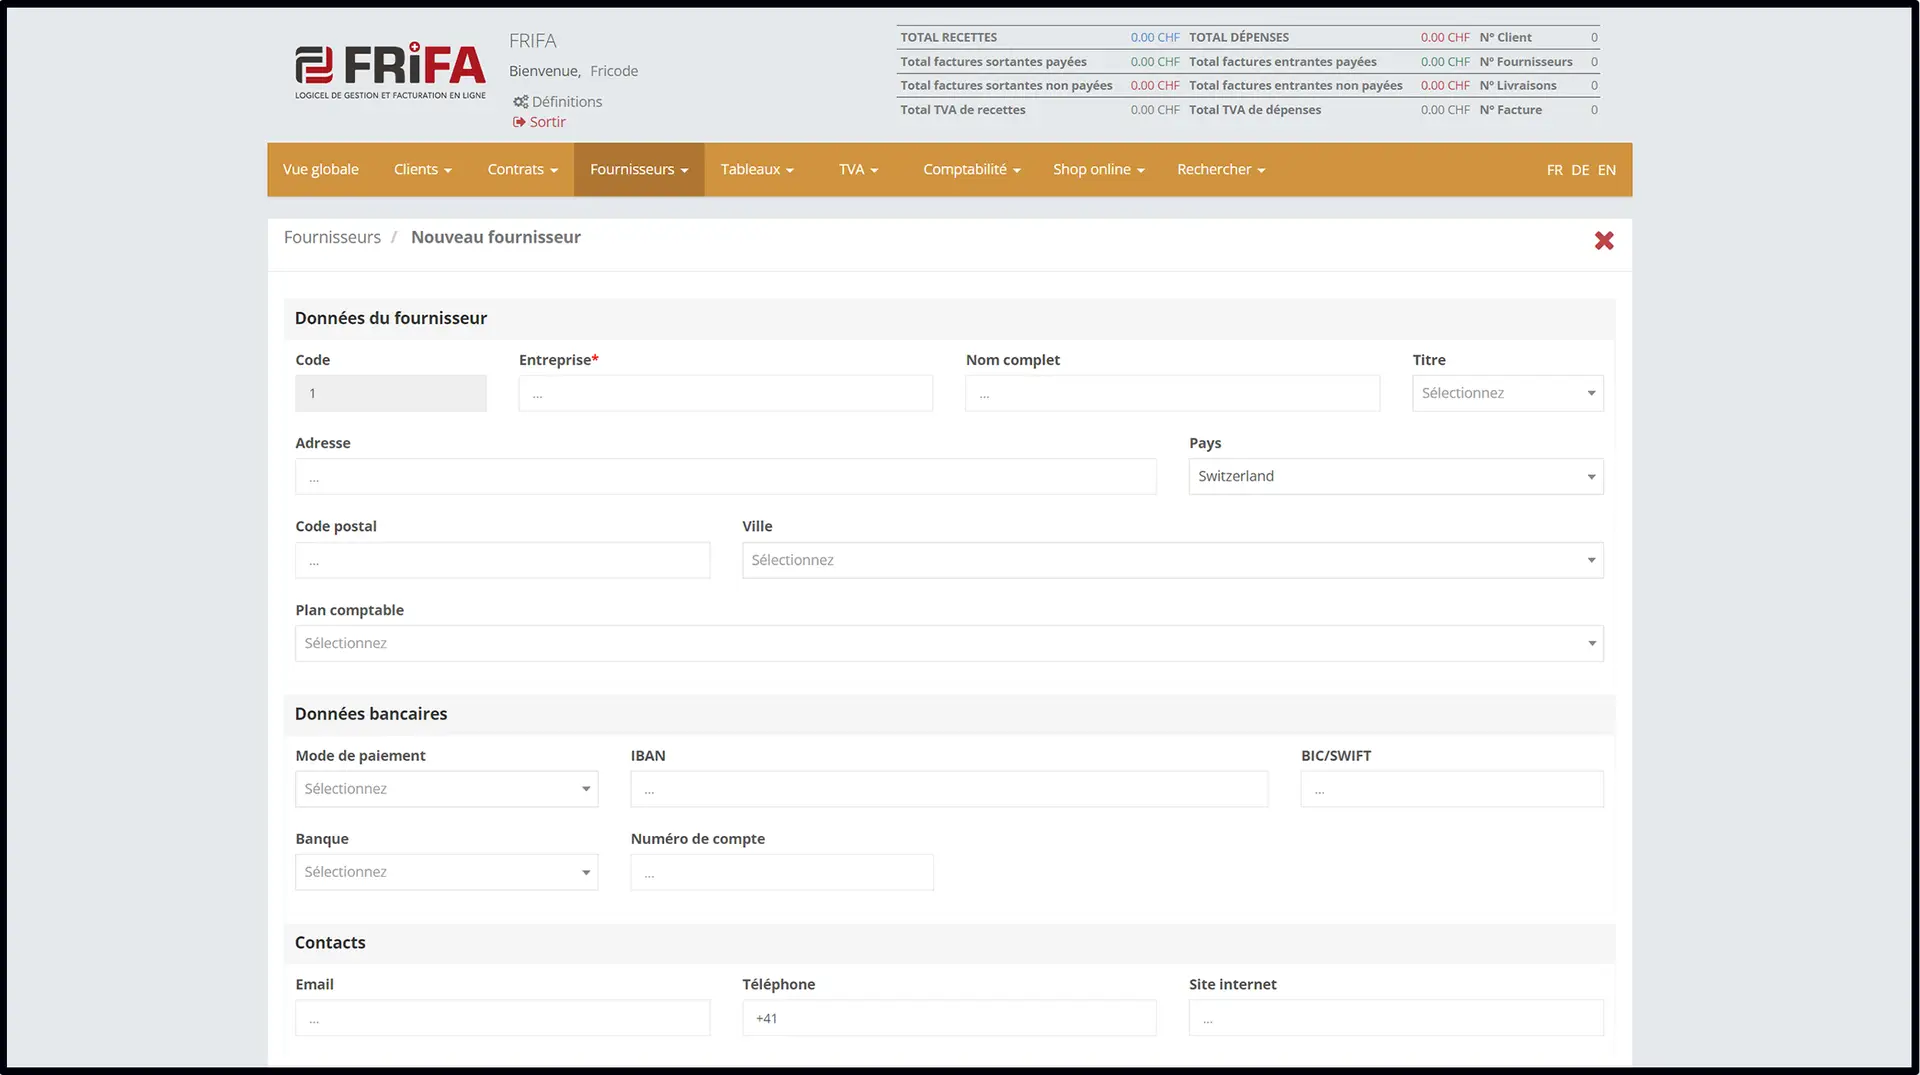Open the Comptabilité menu
This screenshot has width=1920, height=1075.
click(x=972, y=169)
